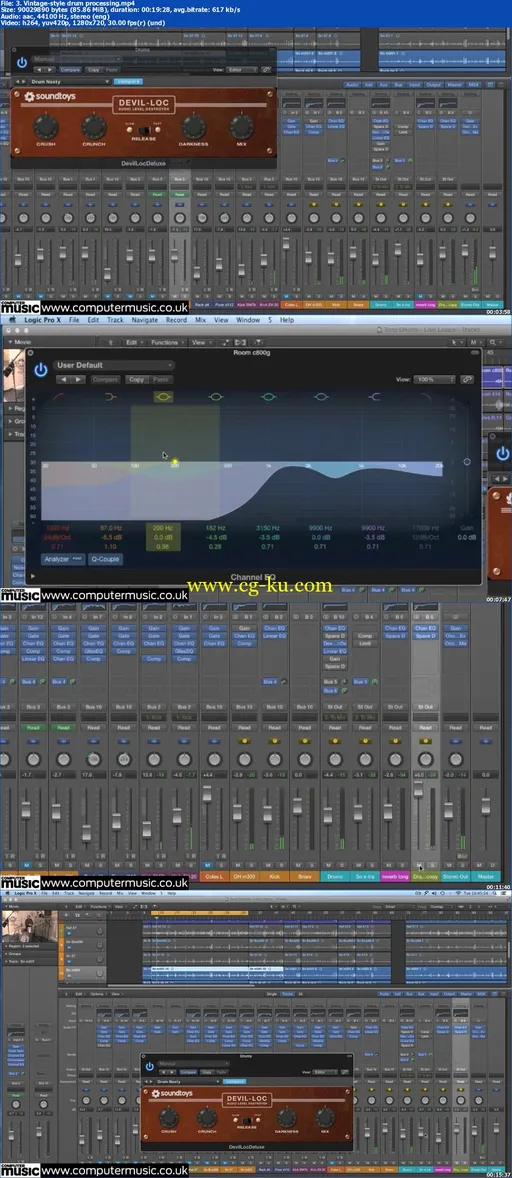Image resolution: width=512 pixels, height=1178 pixels.
Task: Open the Window menu
Action: pyautogui.click(x=248, y=319)
